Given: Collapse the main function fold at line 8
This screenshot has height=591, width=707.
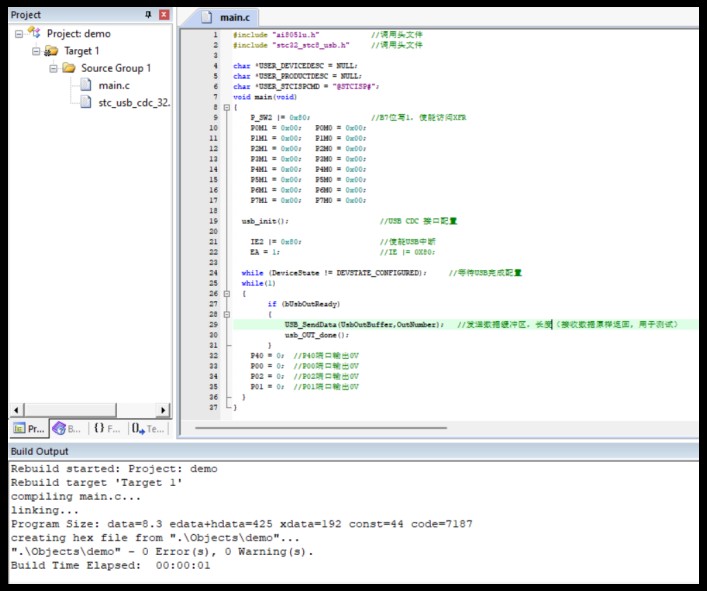Looking at the screenshot, I should pos(227,107).
